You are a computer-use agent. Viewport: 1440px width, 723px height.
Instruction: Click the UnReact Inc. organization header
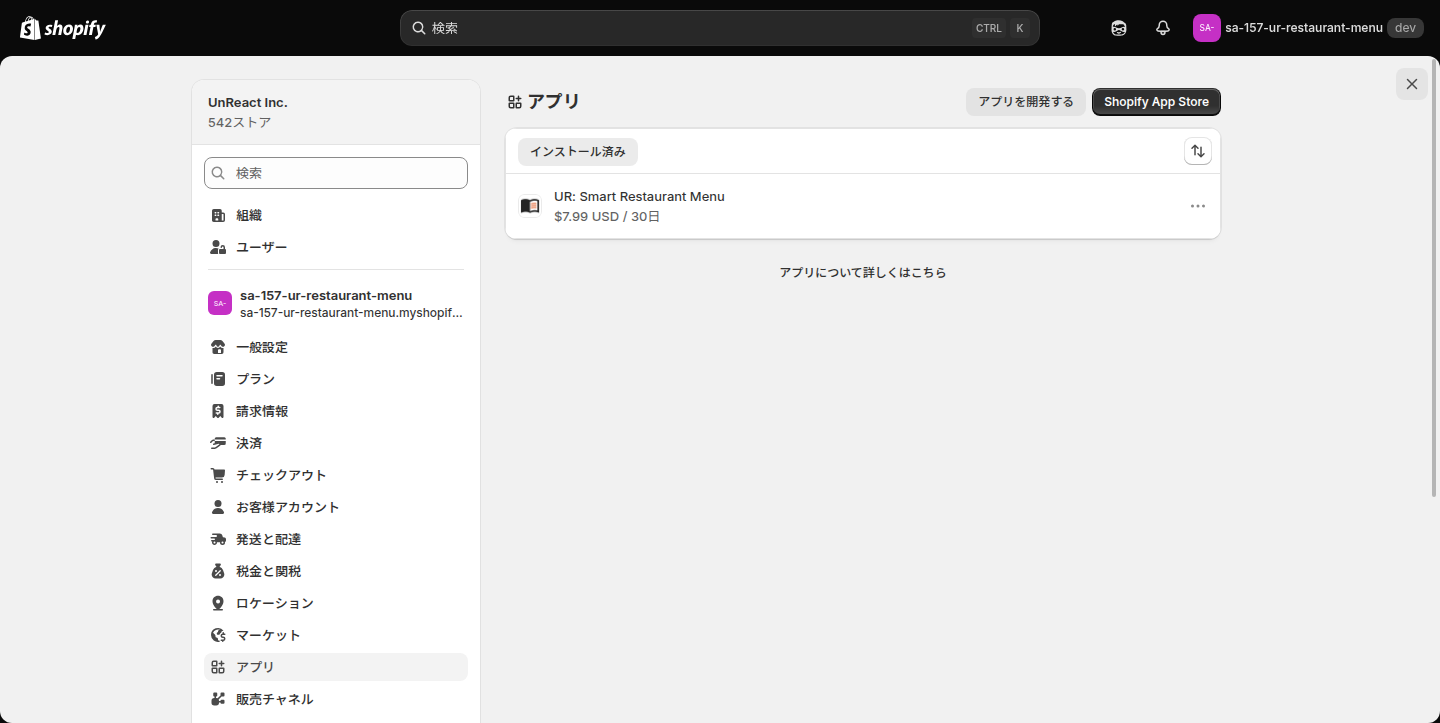coord(336,112)
